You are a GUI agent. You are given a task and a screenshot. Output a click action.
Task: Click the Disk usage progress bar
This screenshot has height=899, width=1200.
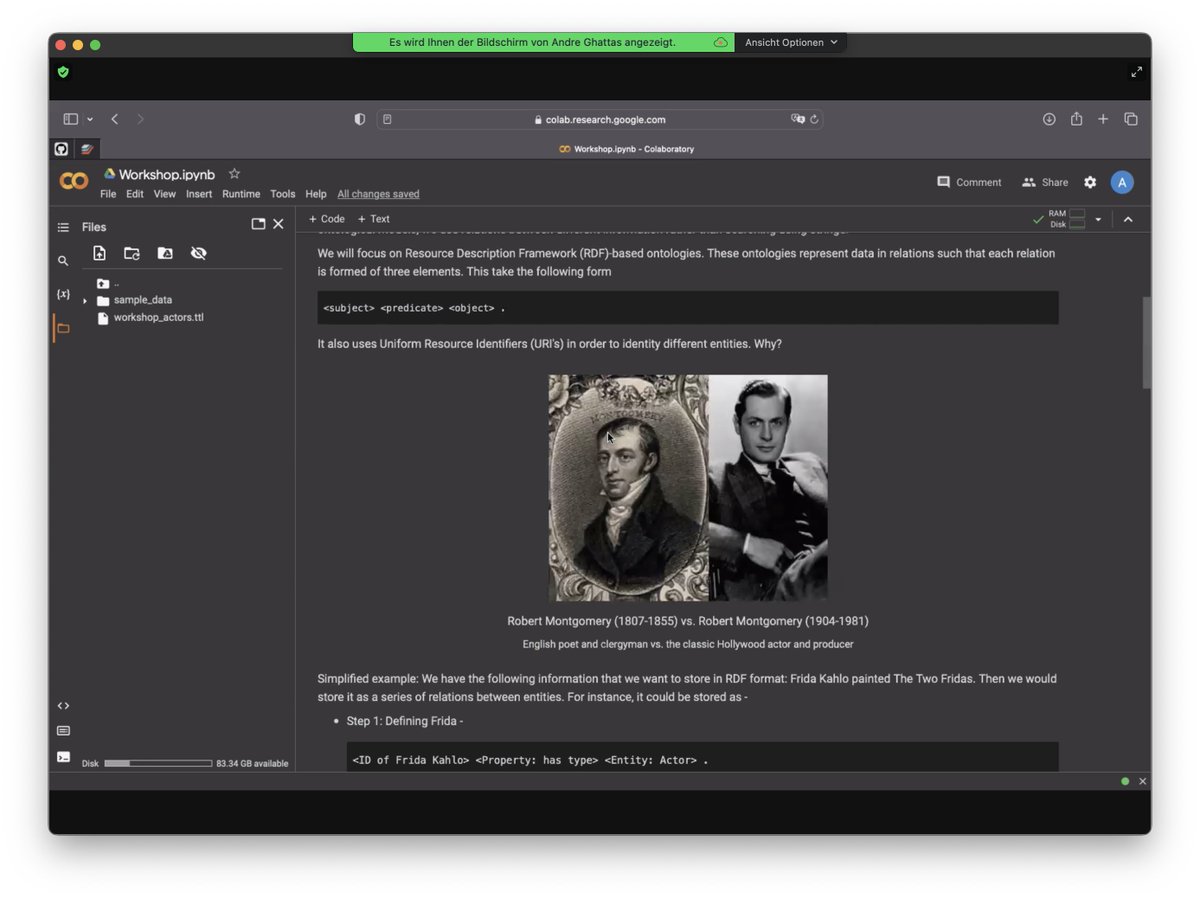[x=158, y=763]
